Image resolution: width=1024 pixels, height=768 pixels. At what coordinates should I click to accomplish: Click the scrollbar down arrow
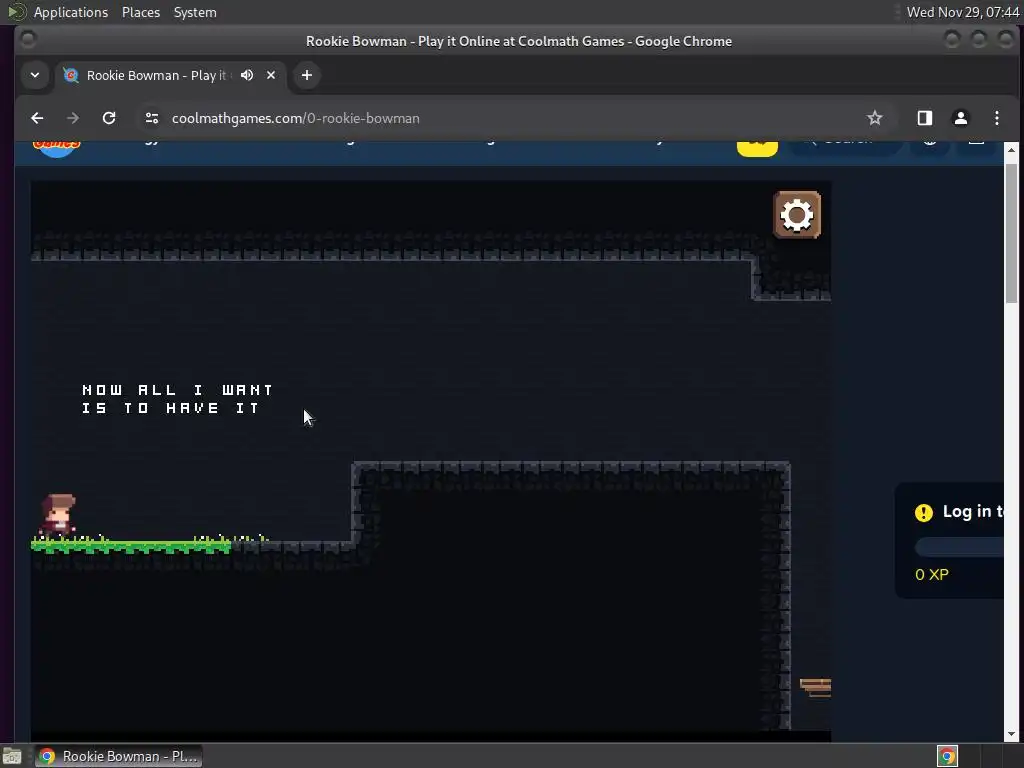[x=1012, y=735]
